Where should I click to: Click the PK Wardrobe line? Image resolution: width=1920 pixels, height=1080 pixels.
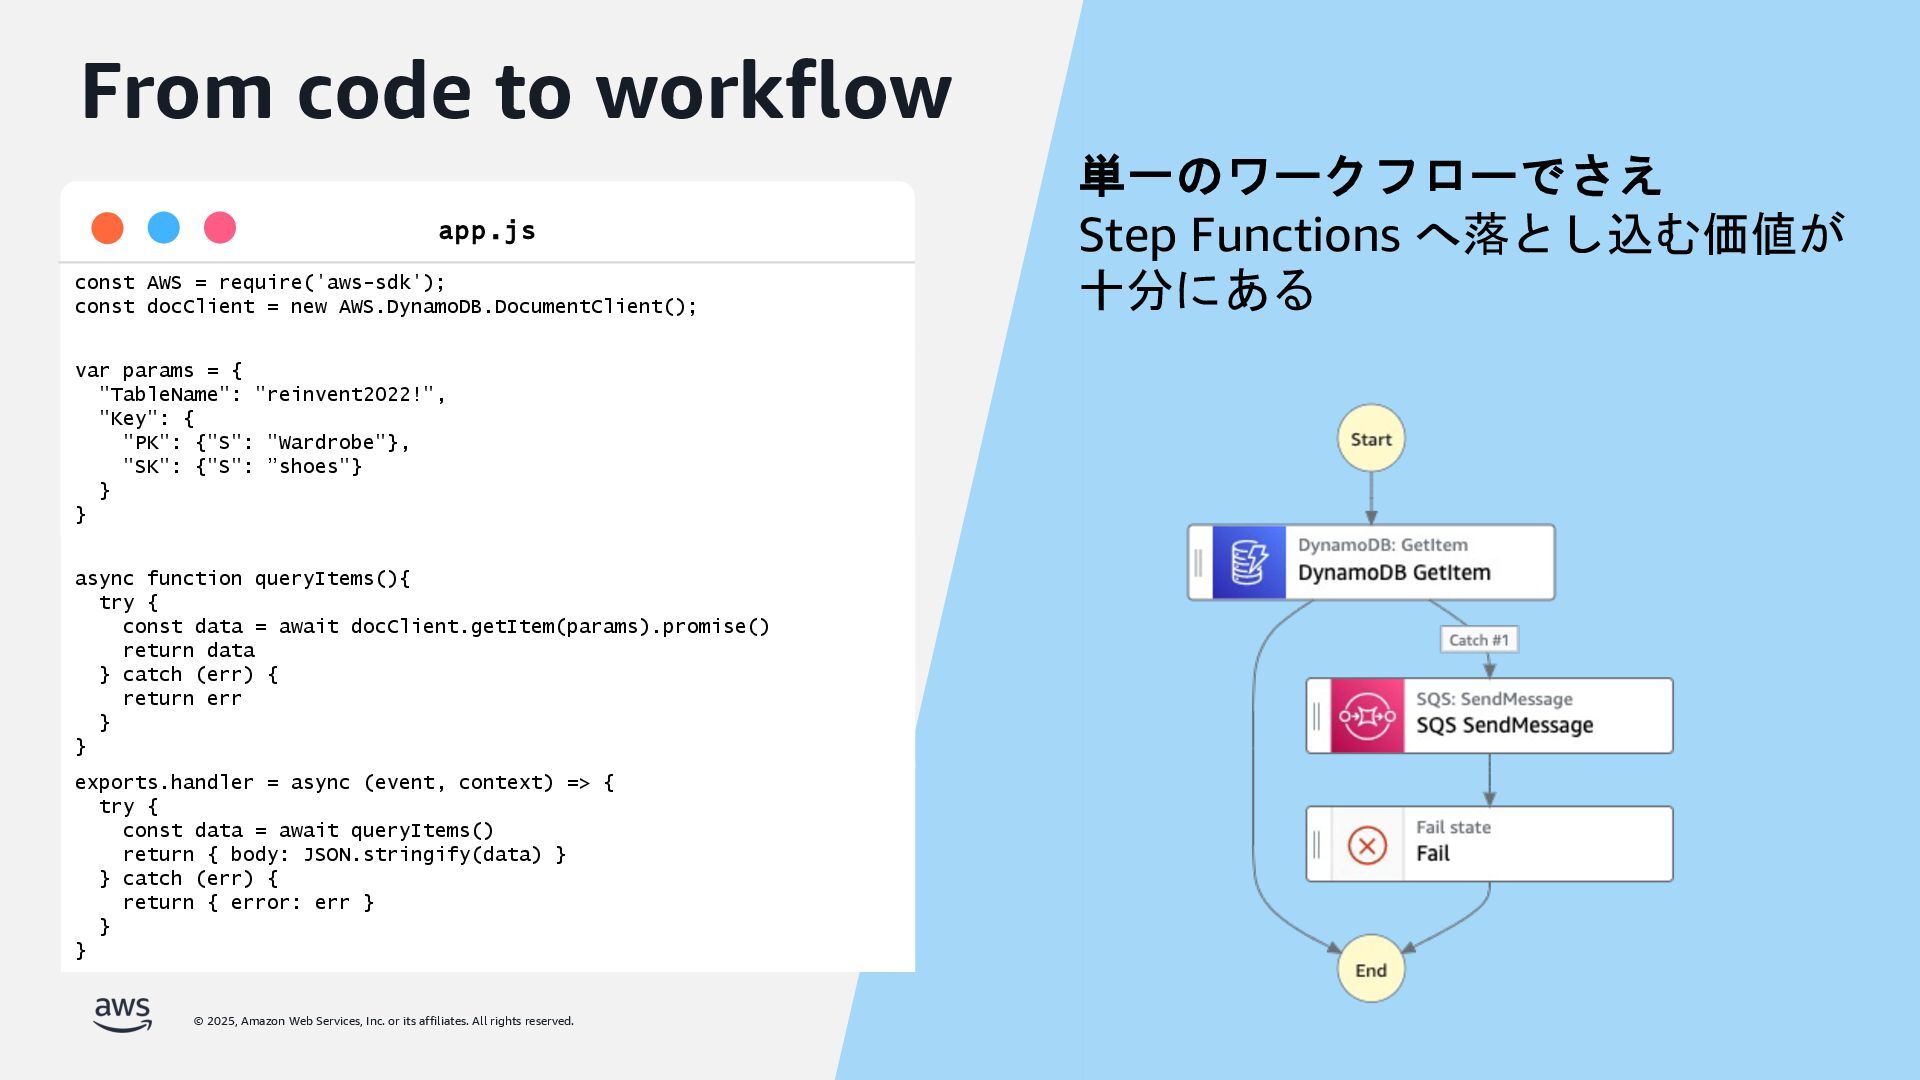[x=266, y=443]
